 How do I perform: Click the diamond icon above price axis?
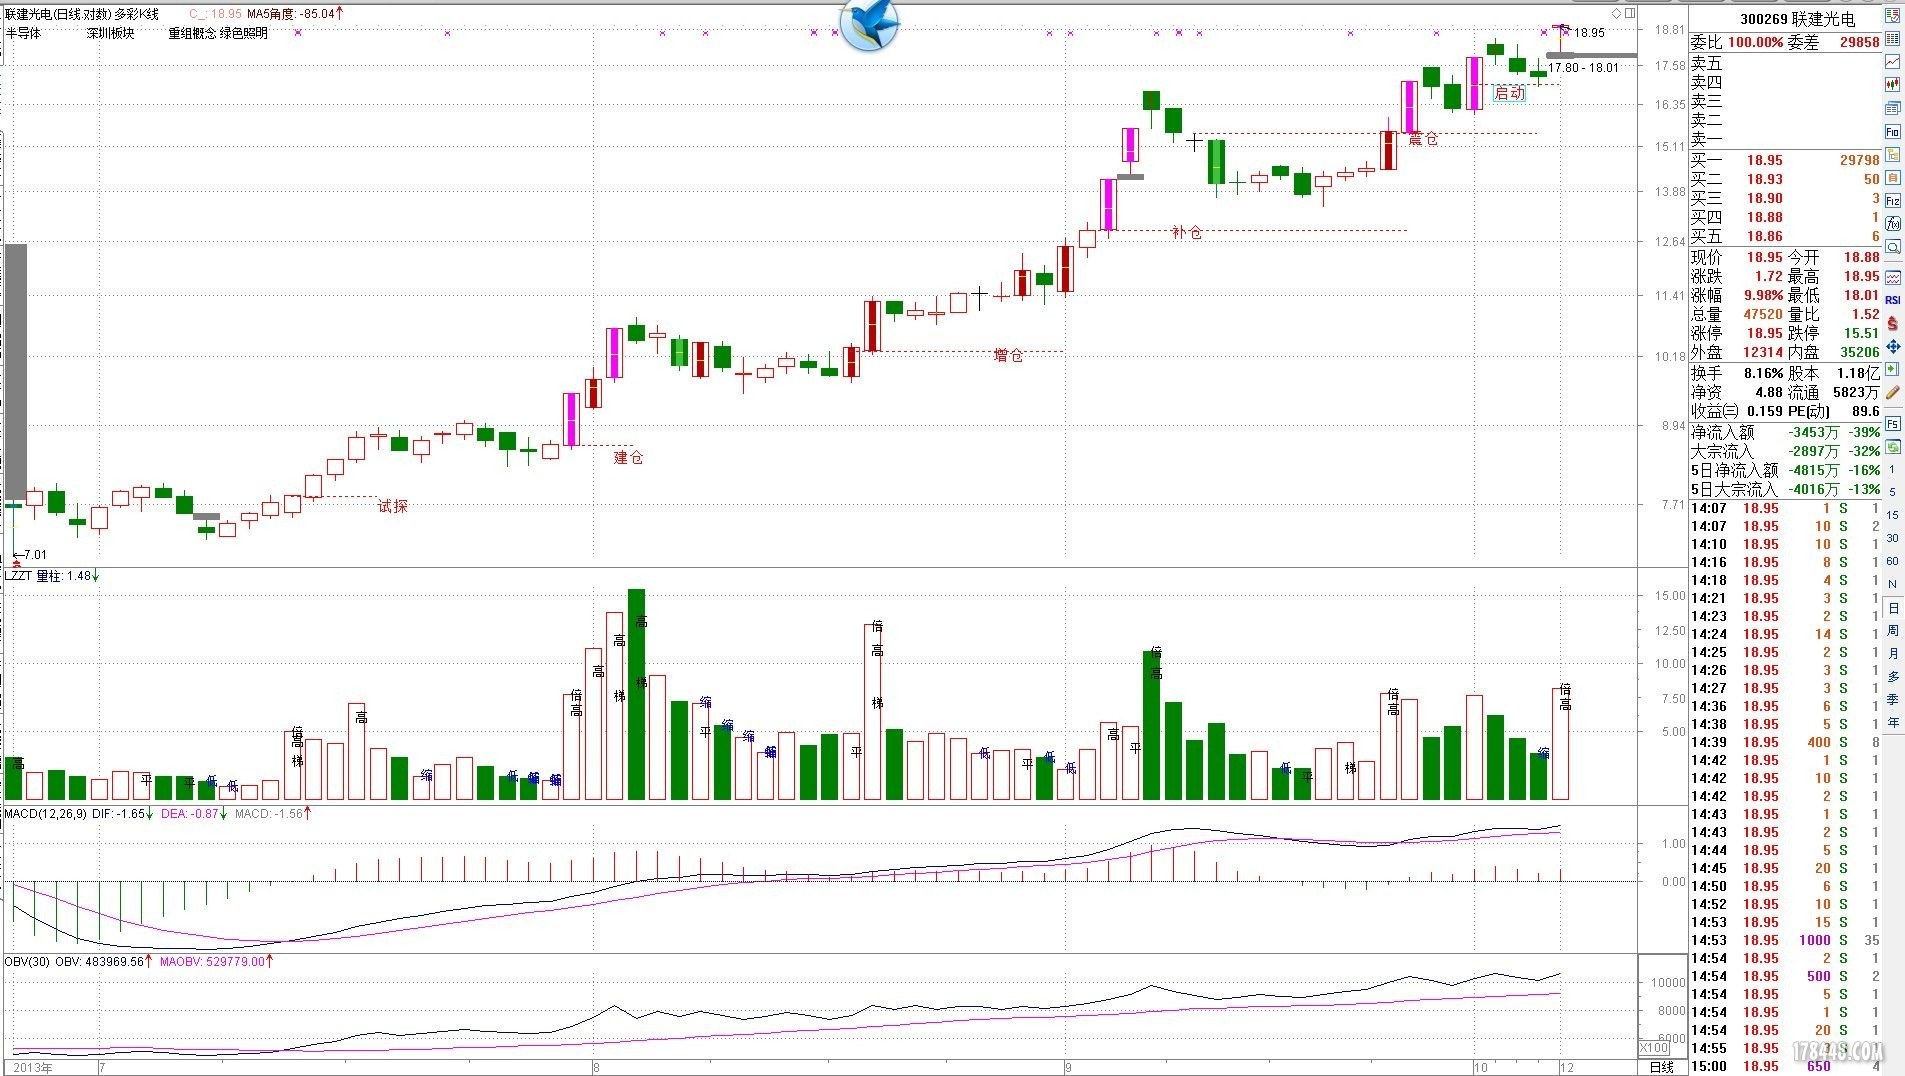[1617, 14]
